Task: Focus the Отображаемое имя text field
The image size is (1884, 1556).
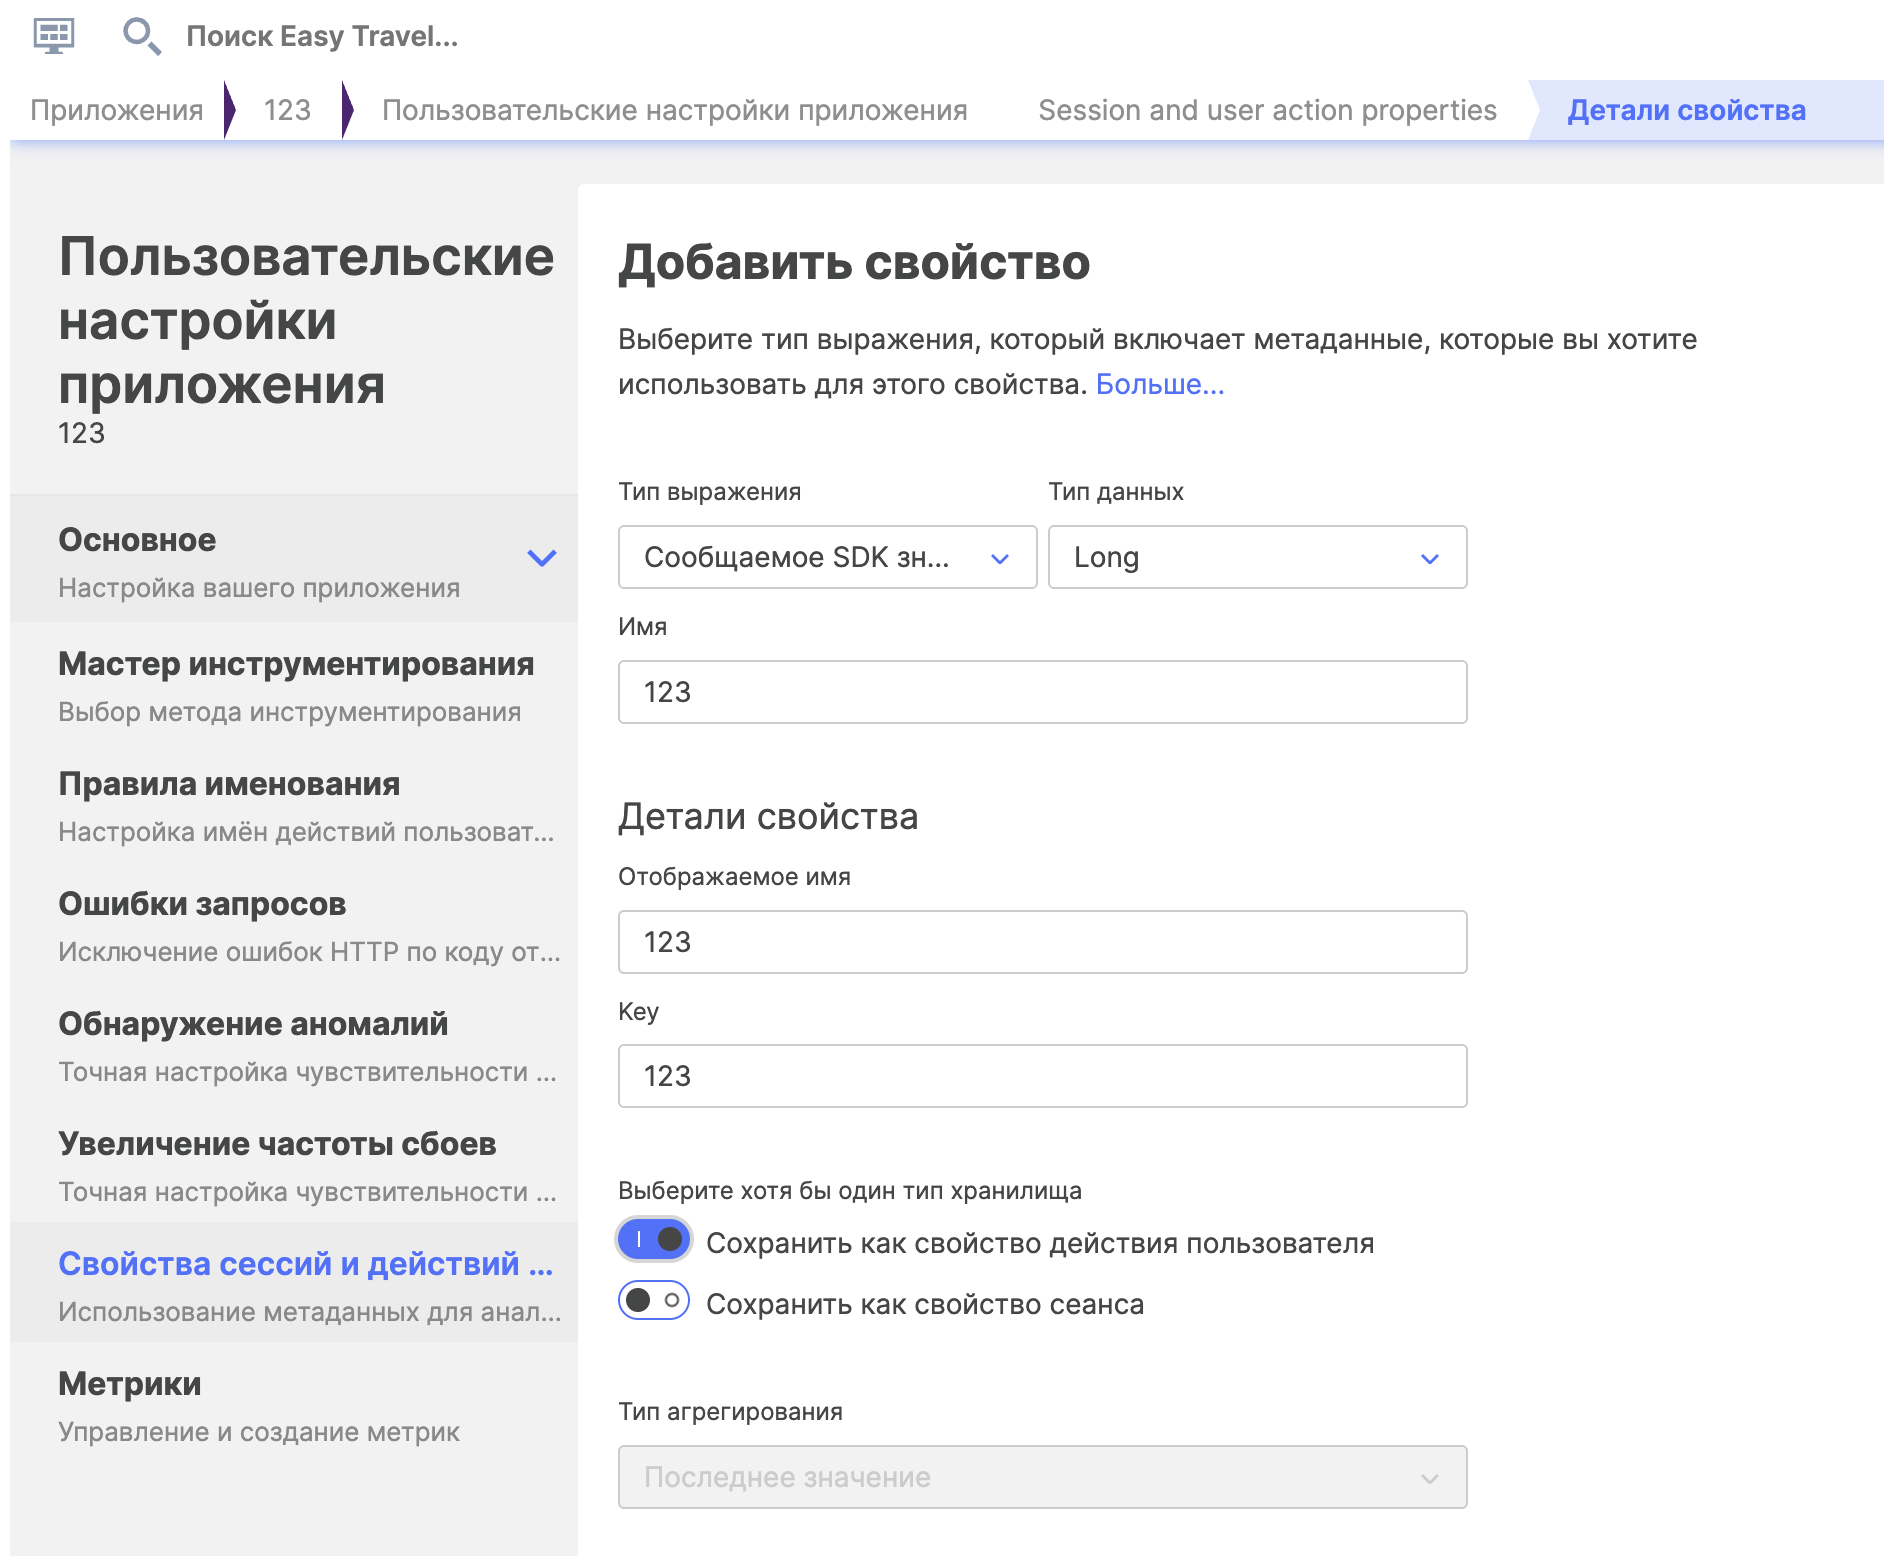Action: pos(1042,942)
